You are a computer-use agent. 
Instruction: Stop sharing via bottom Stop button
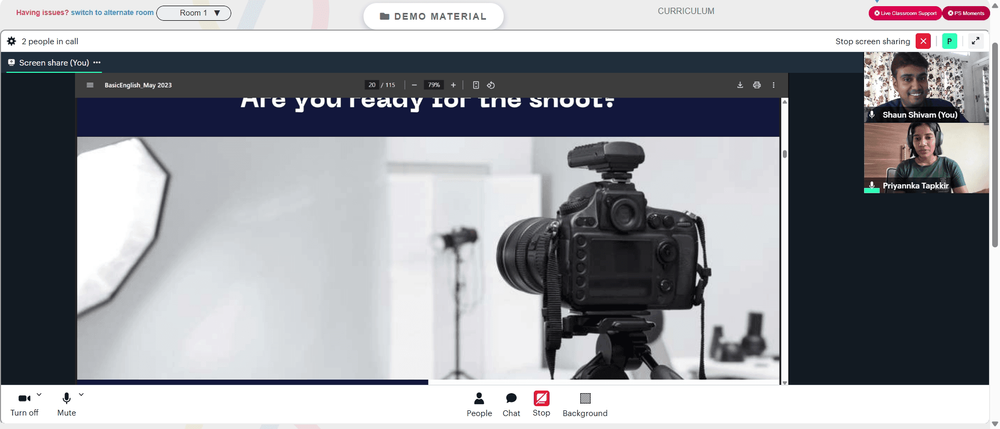(541, 405)
